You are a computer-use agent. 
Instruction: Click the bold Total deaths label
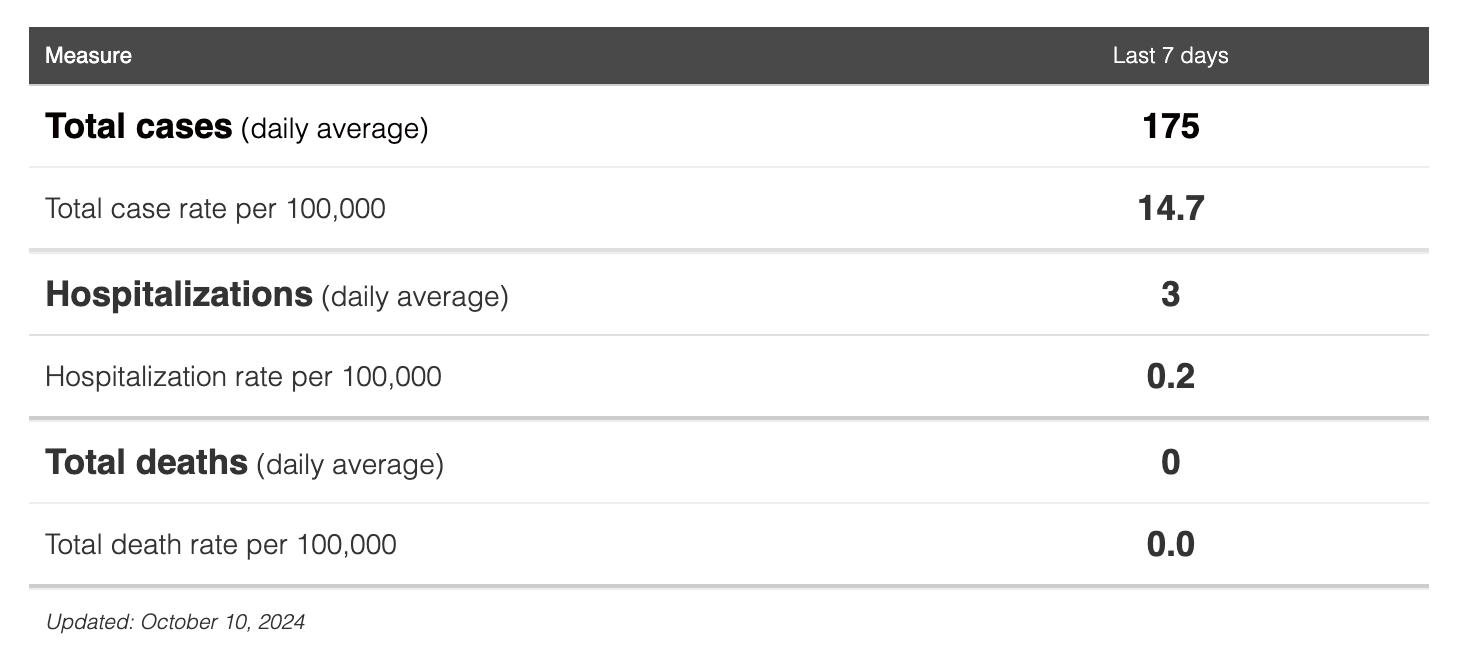click(146, 463)
